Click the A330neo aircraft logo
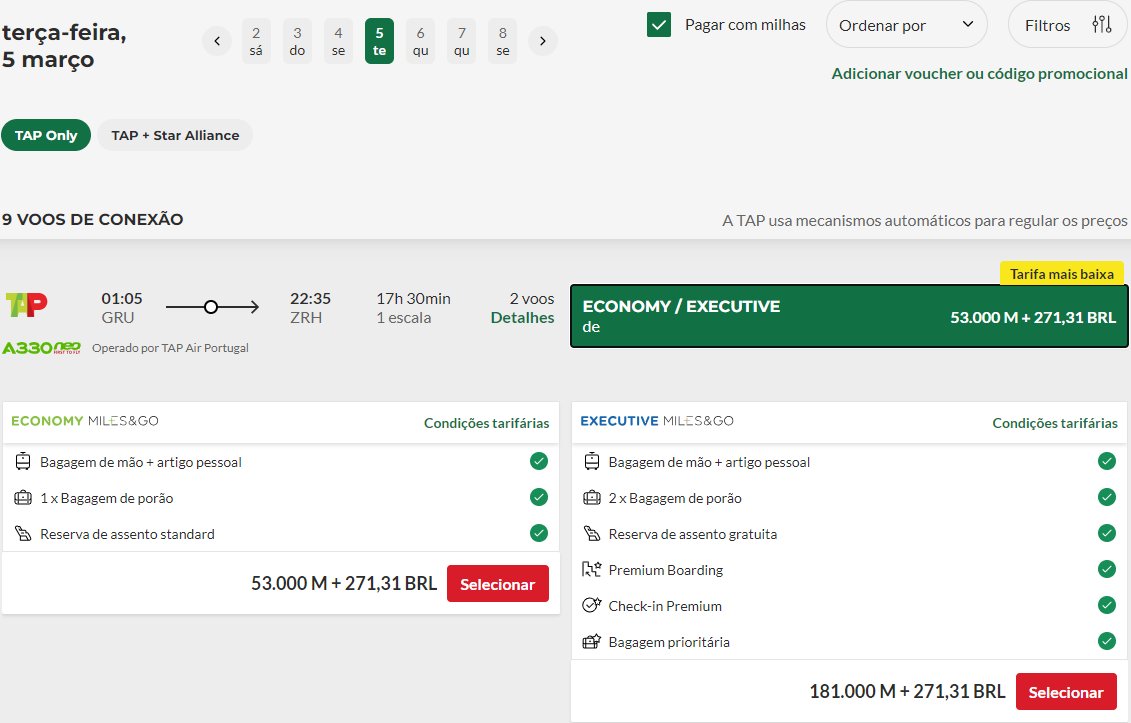1131x723 pixels. (41, 348)
